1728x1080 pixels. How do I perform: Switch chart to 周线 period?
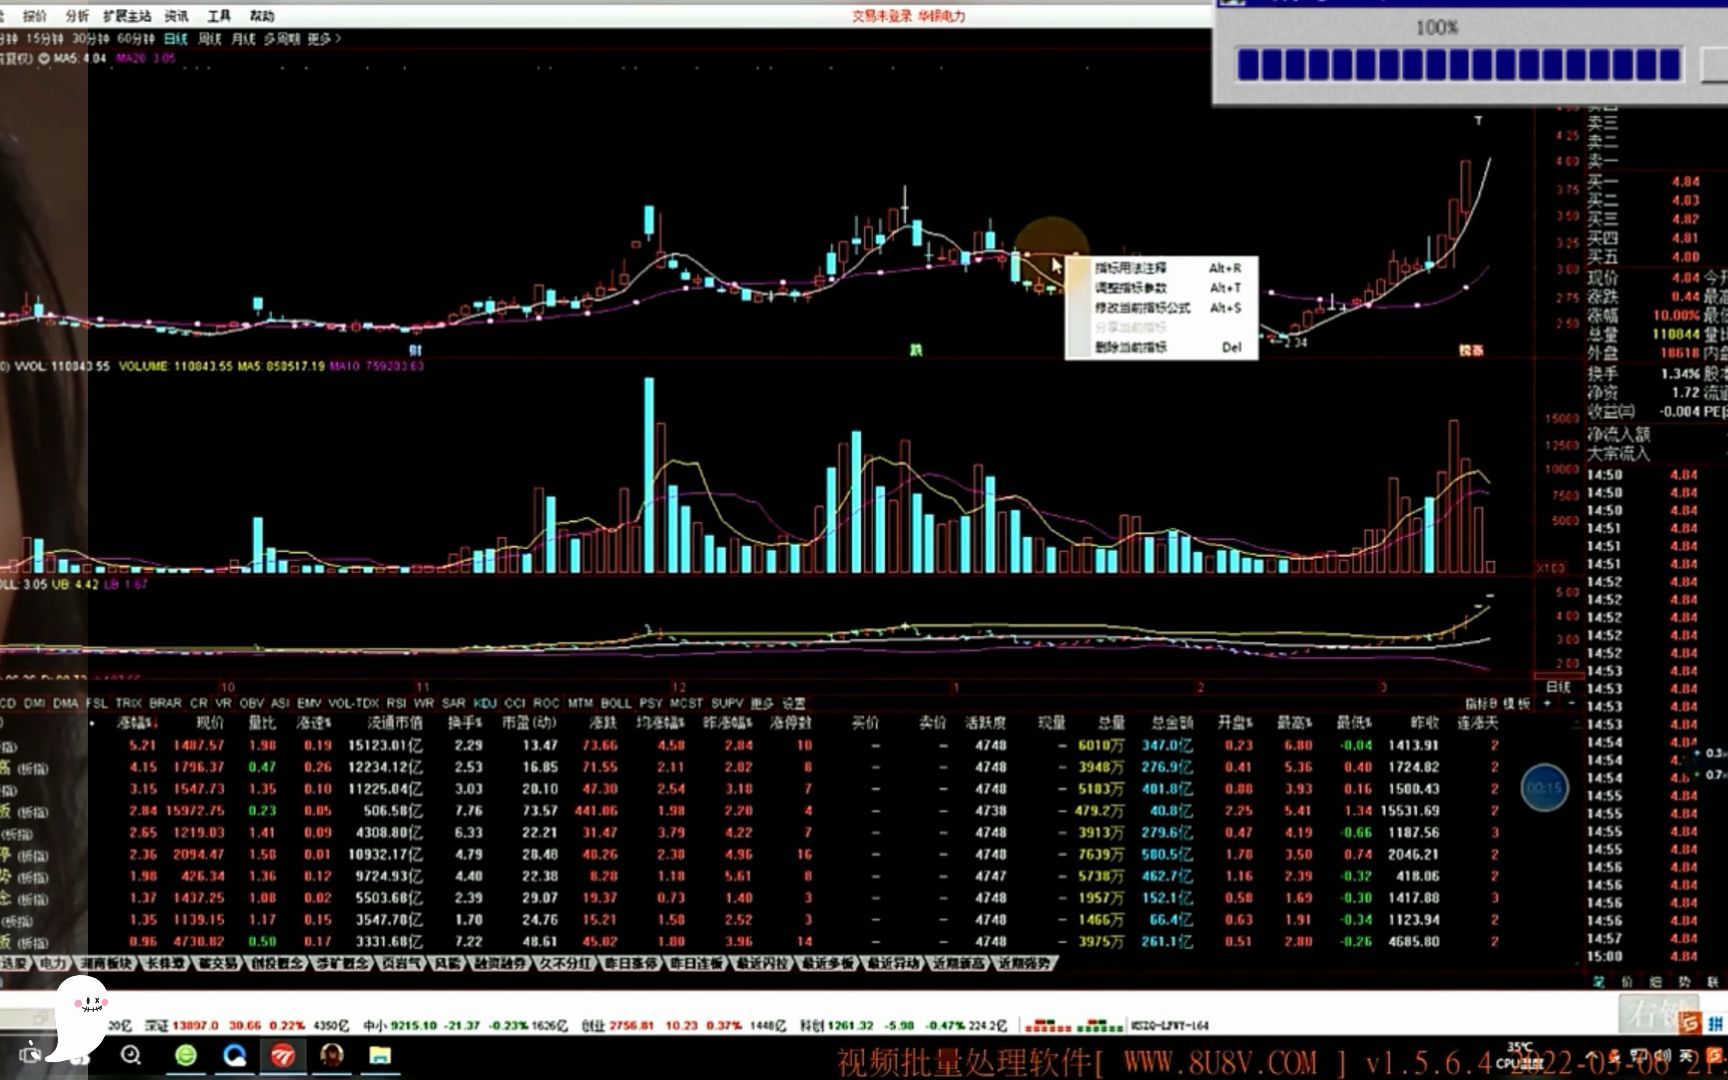pyautogui.click(x=210, y=39)
